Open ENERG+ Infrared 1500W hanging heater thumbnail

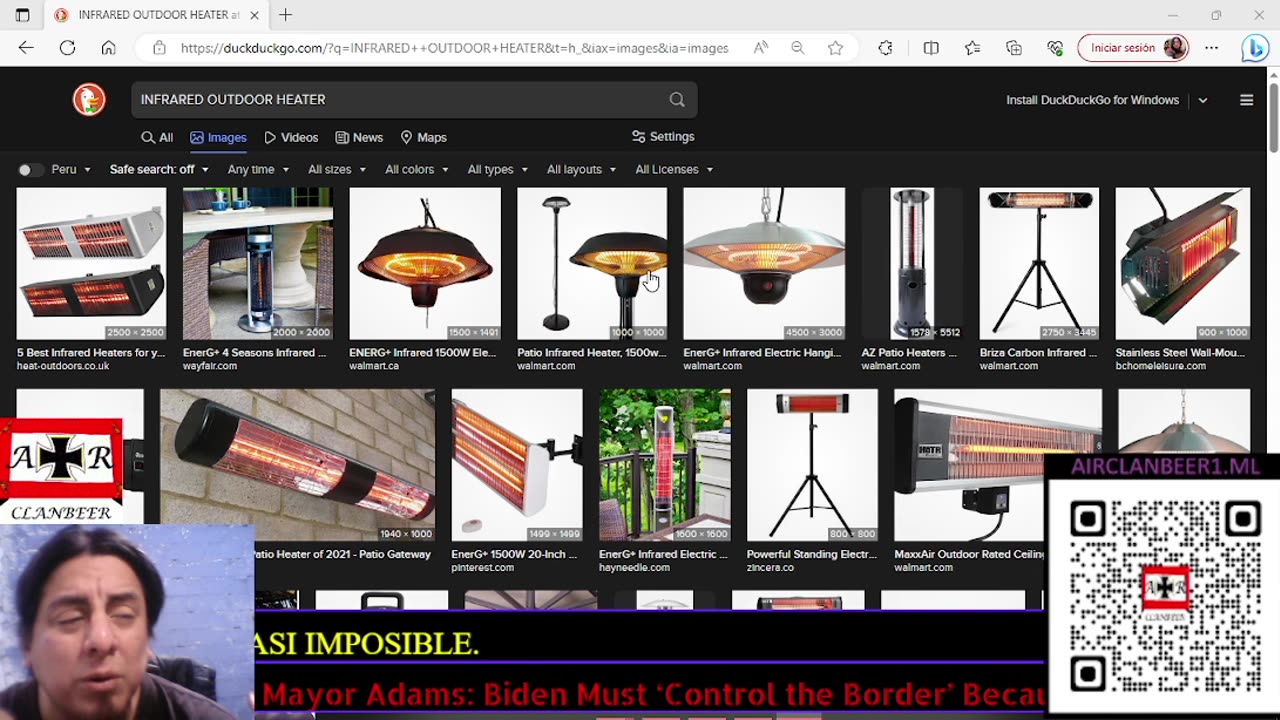[425, 264]
